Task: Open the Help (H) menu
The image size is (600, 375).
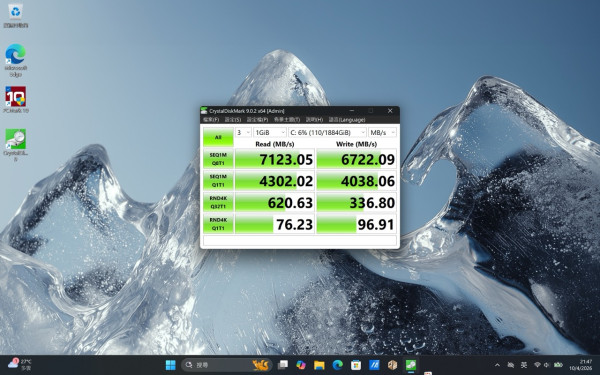Action: pos(314,120)
